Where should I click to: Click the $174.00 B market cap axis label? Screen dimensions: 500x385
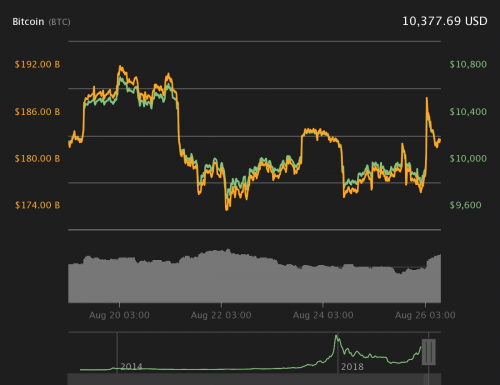click(37, 205)
